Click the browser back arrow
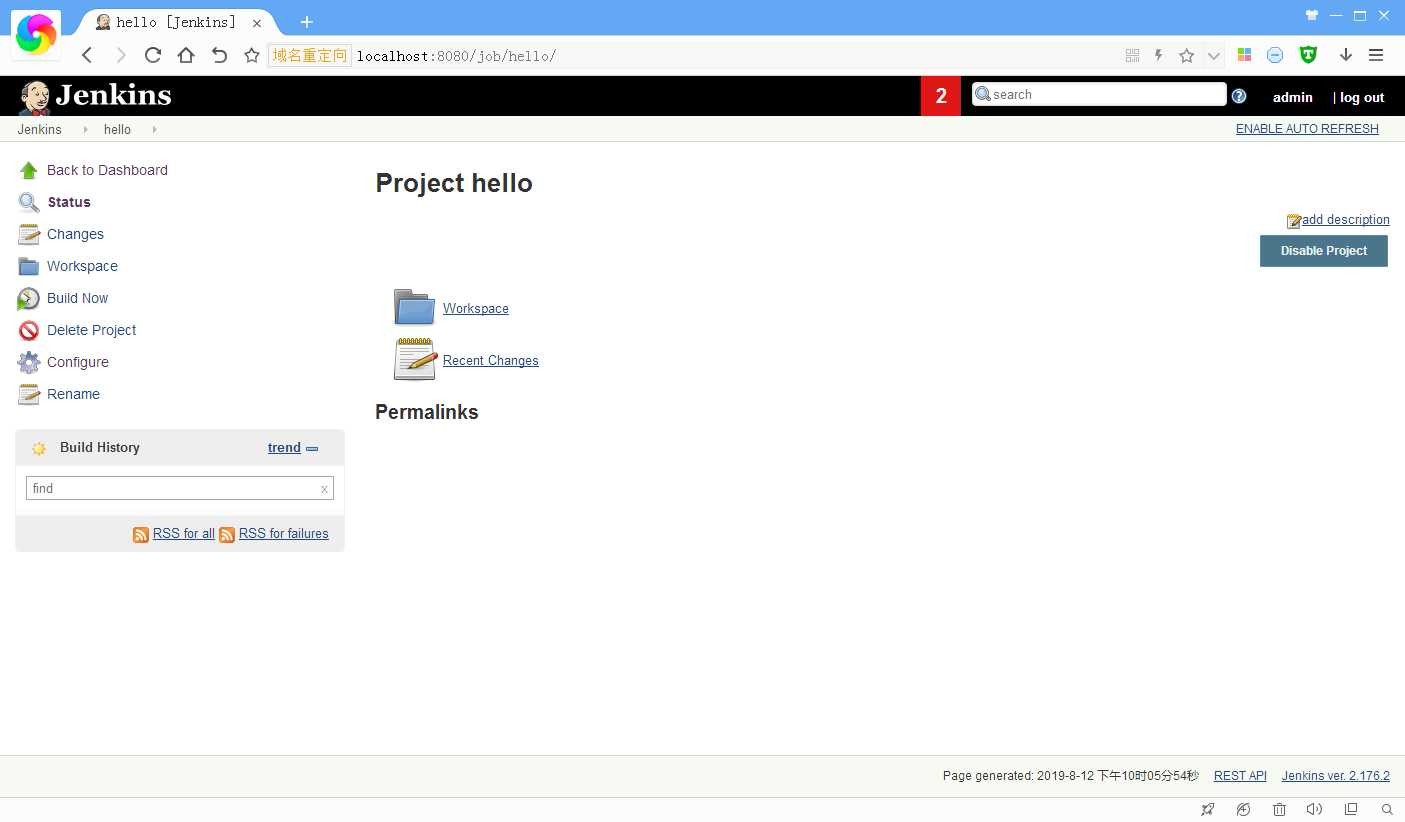Image resolution: width=1405 pixels, height=822 pixels. point(87,55)
